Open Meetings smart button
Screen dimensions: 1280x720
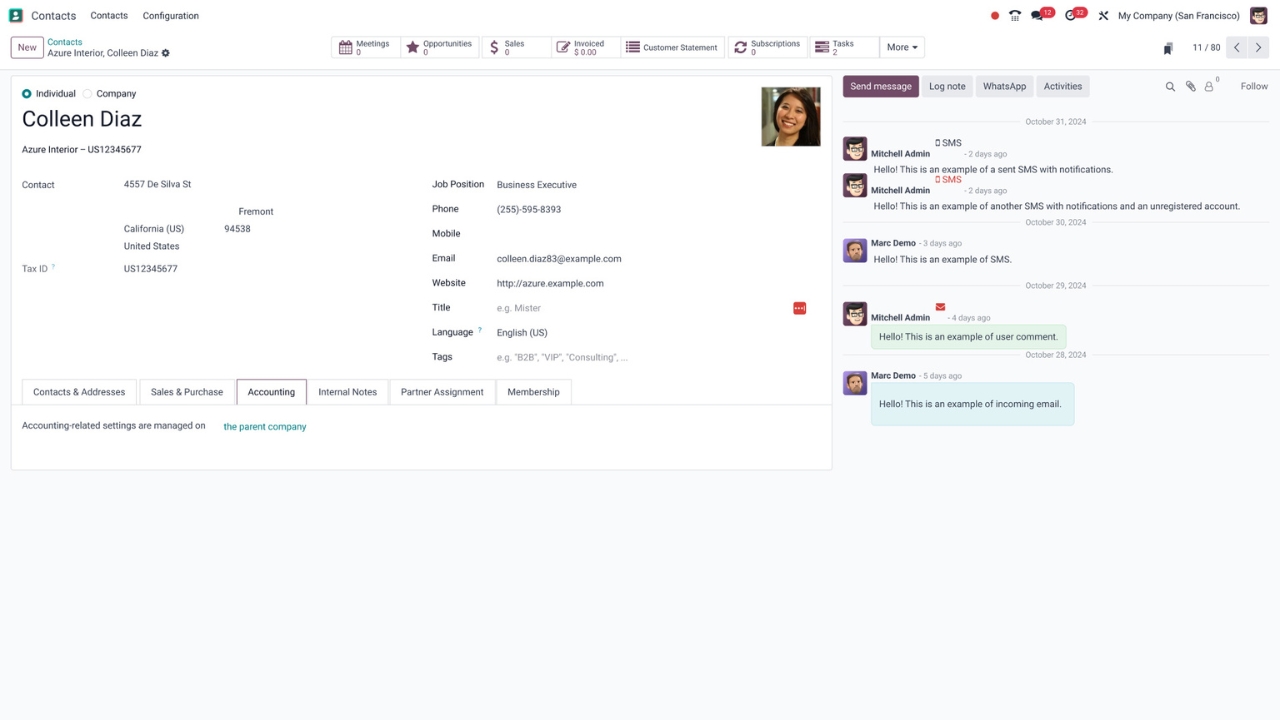(365, 47)
